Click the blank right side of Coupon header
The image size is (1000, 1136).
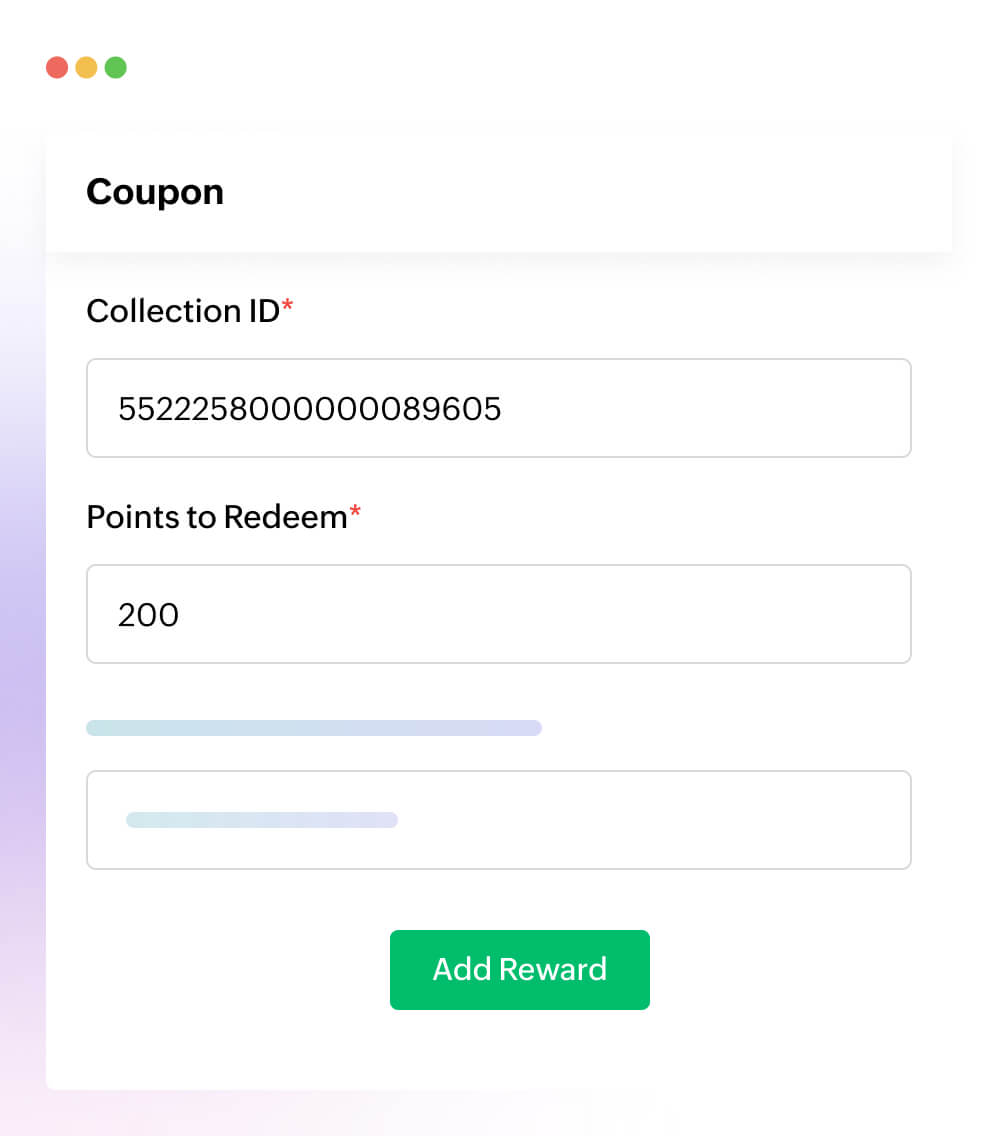pos(700,191)
